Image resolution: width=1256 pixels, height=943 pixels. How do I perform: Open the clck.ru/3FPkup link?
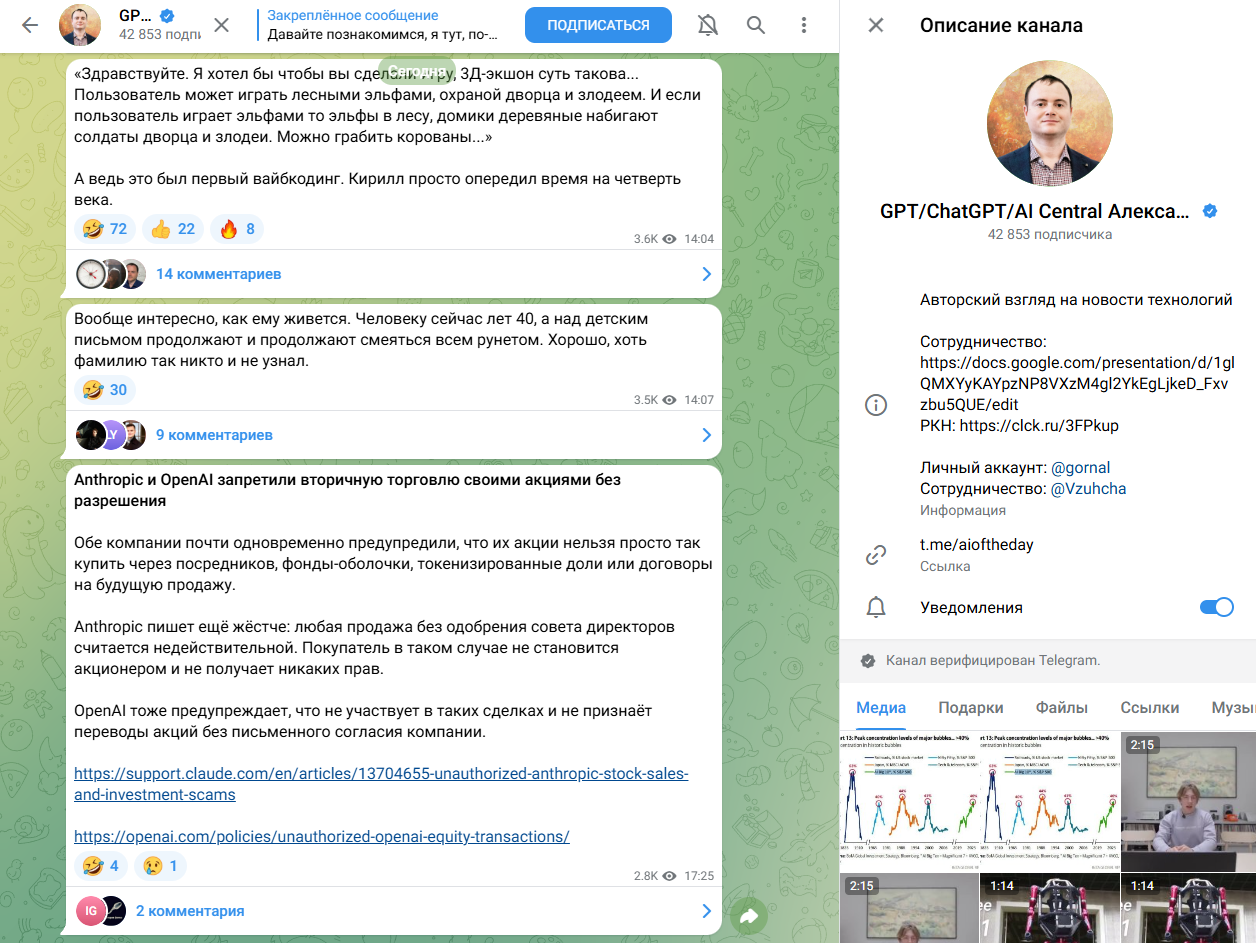pyautogui.click(x=1039, y=426)
